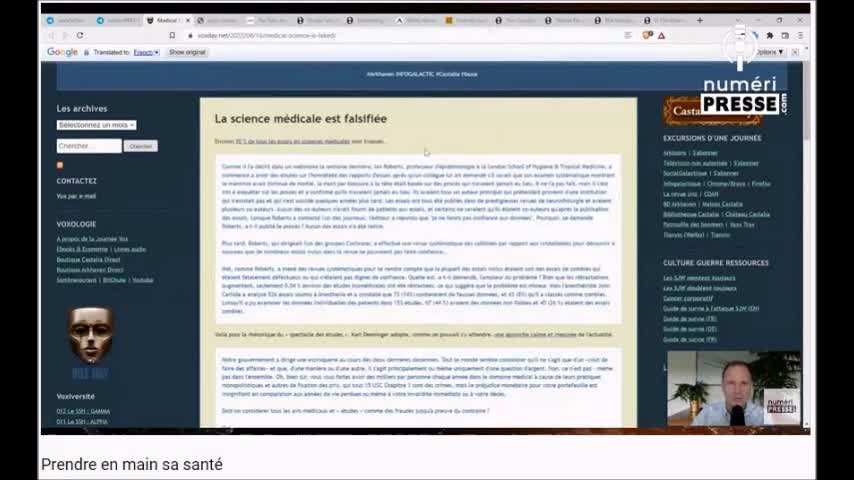854x480 pixels.
Task: Open translate Options dropdown
Action: pos(770,52)
